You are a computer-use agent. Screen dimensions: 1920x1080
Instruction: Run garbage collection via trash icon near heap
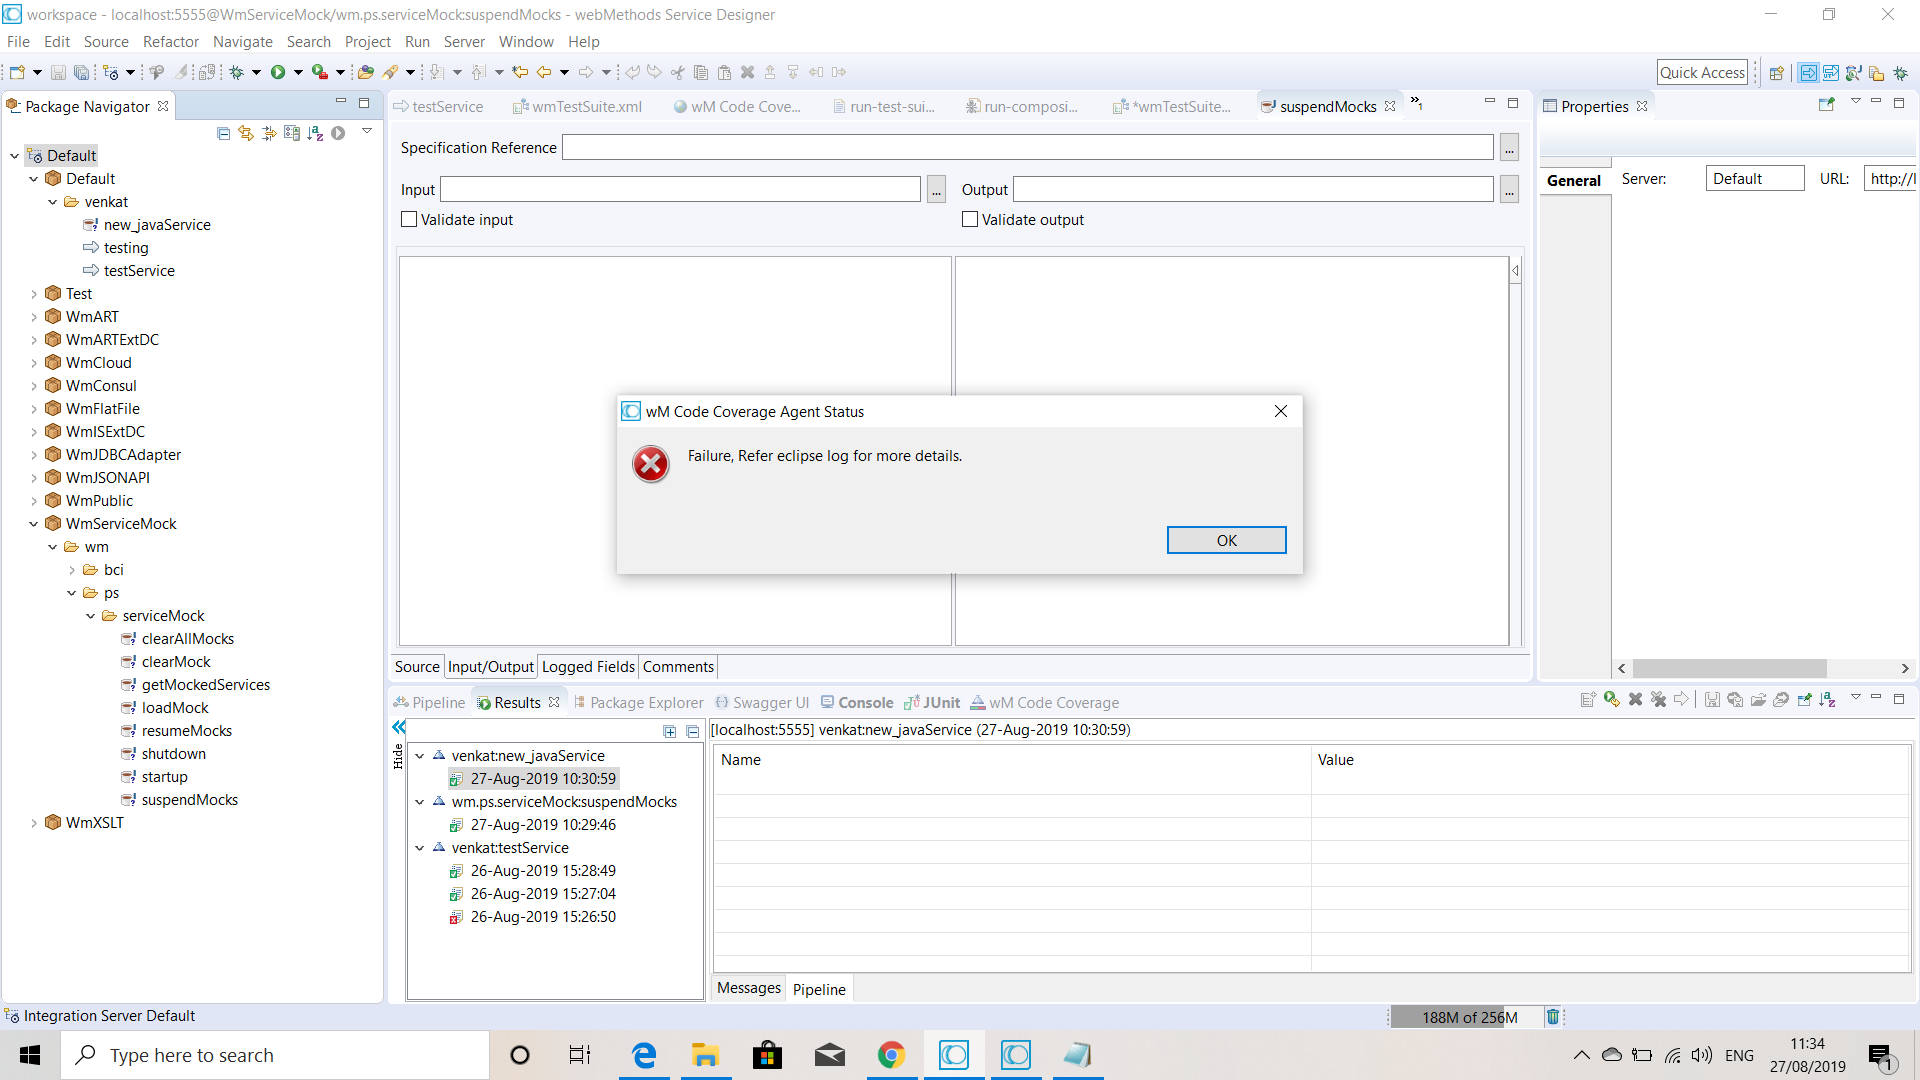(x=1553, y=1016)
